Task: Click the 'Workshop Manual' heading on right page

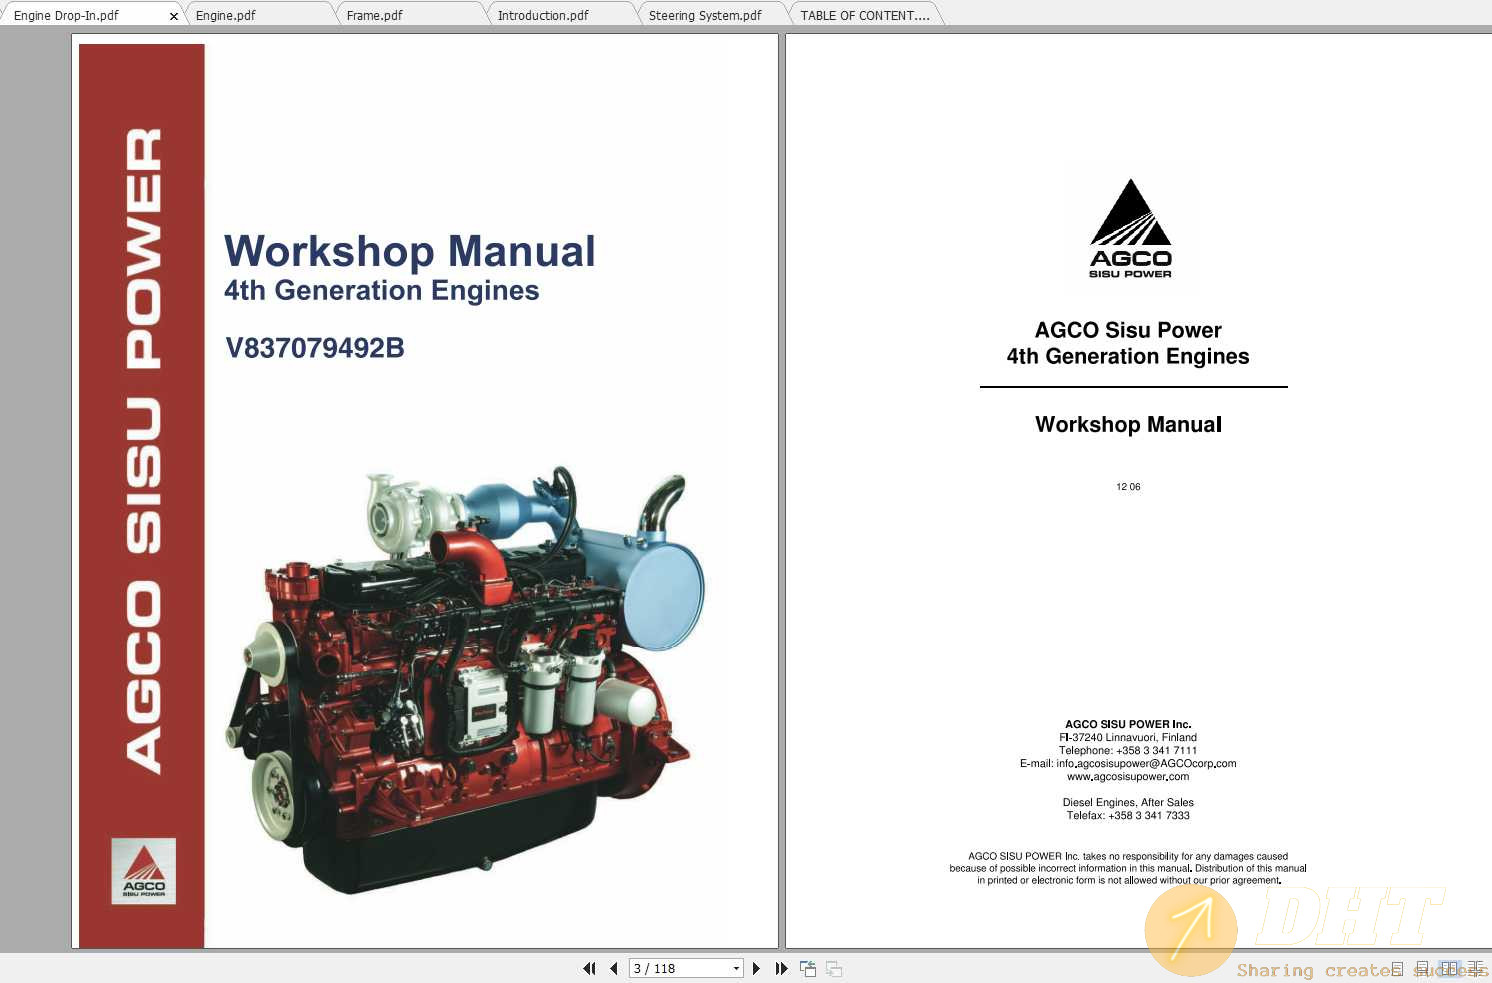Action: [1128, 424]
